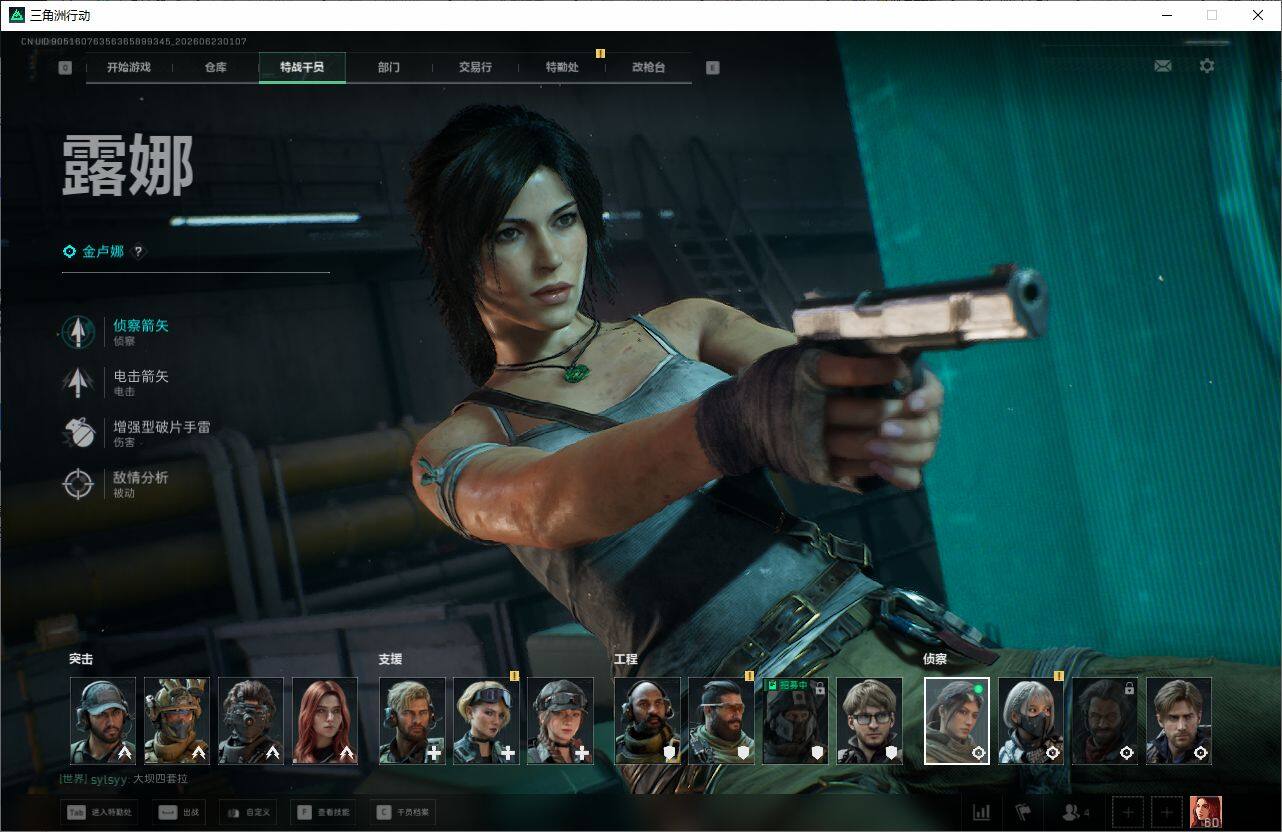Switch to the 仓库 tab
The image size is (1282, 832).
215,68
